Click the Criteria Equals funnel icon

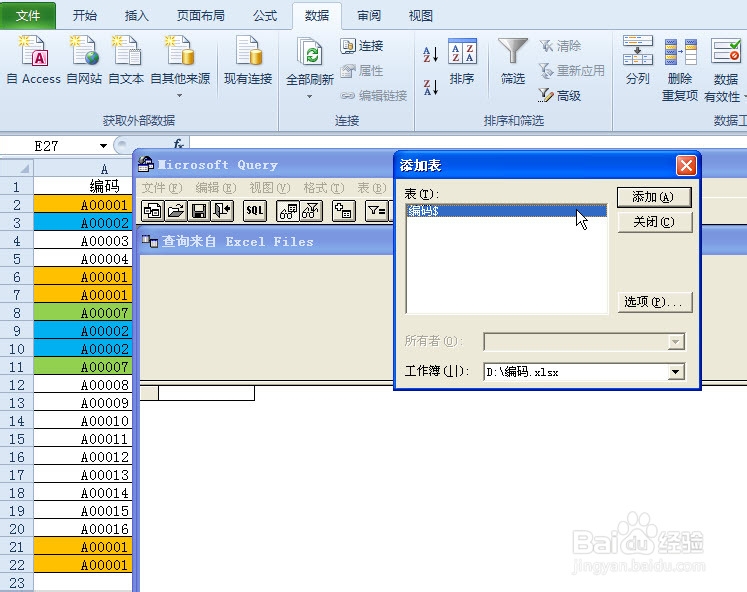376,211
